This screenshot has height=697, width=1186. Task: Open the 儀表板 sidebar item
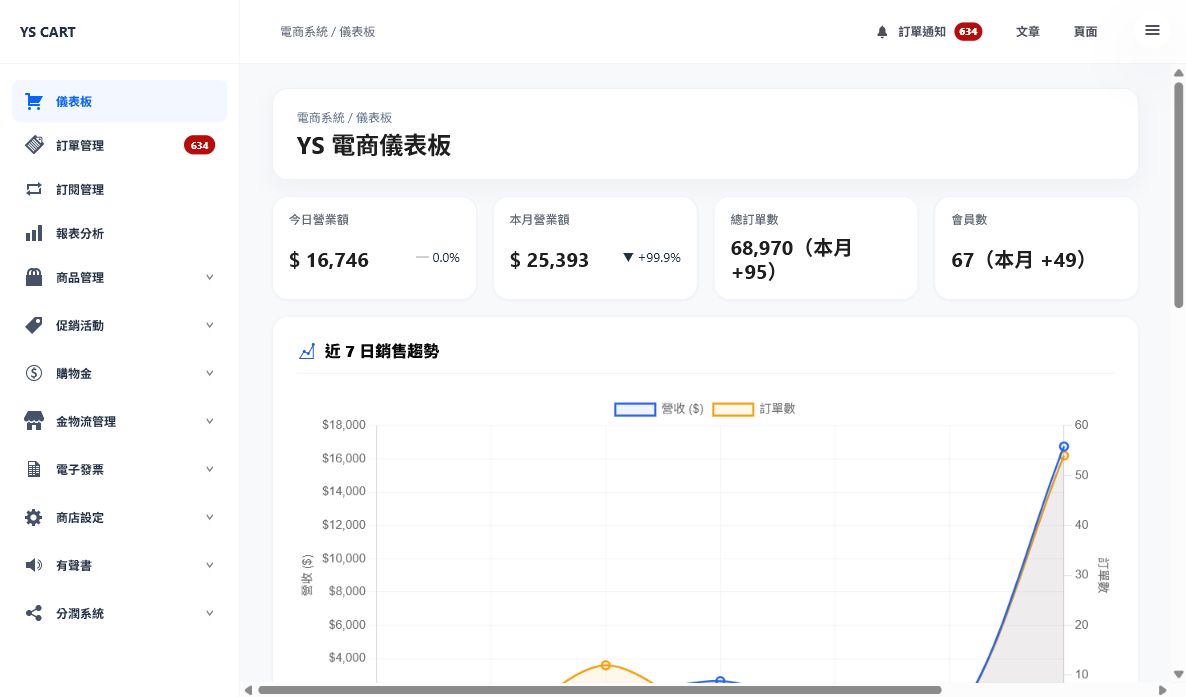click(120, 101)
